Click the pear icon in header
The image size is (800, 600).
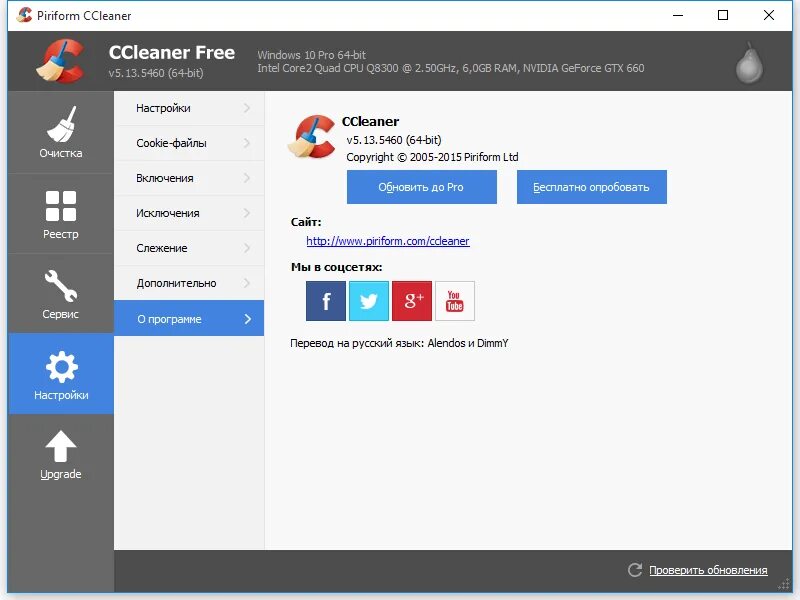[x=749, y=63]
